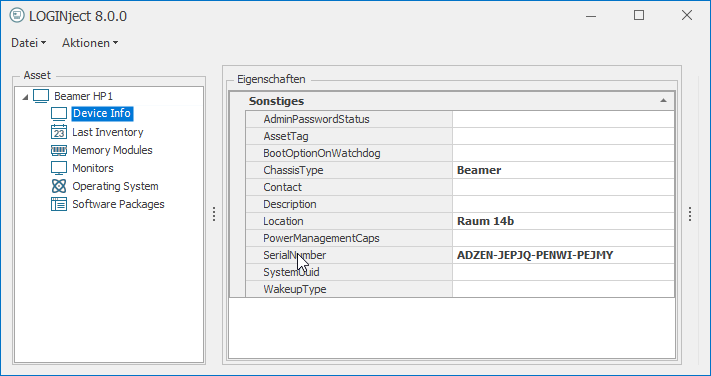This screenshot has height=376, width=711.
Task: Click the Device Info screen icon
Action: 59,113
